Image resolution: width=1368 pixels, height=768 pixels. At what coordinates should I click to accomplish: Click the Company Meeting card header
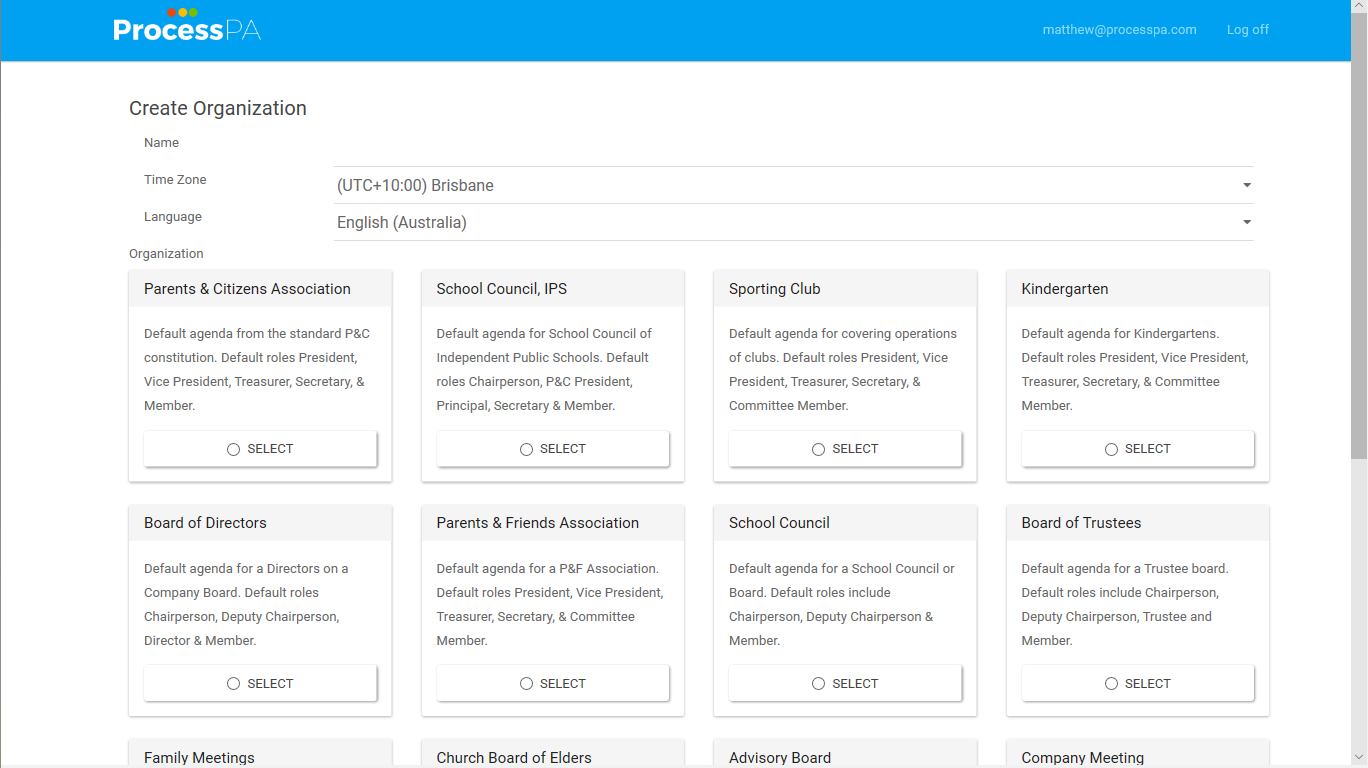coord(1137,756)
